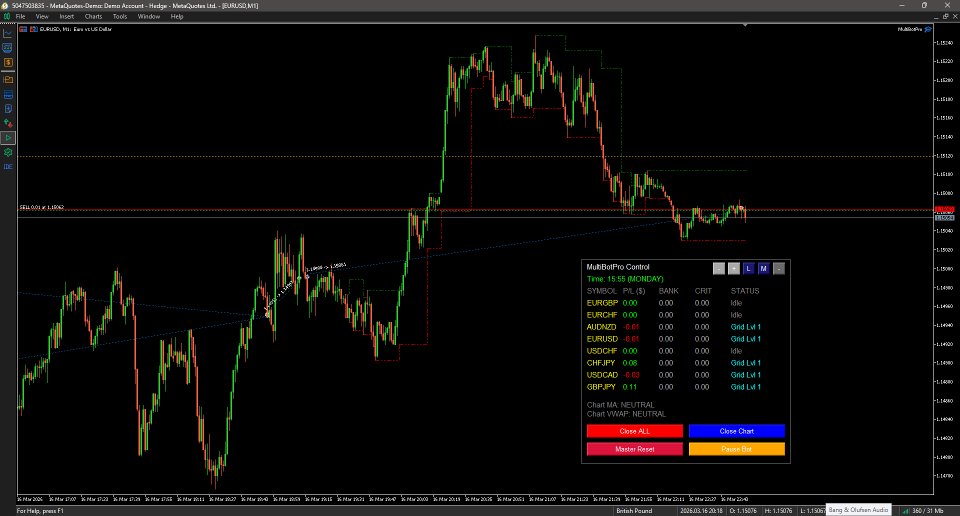Click the Pause Bot orange button
The image size is (960, 516).
(737, 449)
